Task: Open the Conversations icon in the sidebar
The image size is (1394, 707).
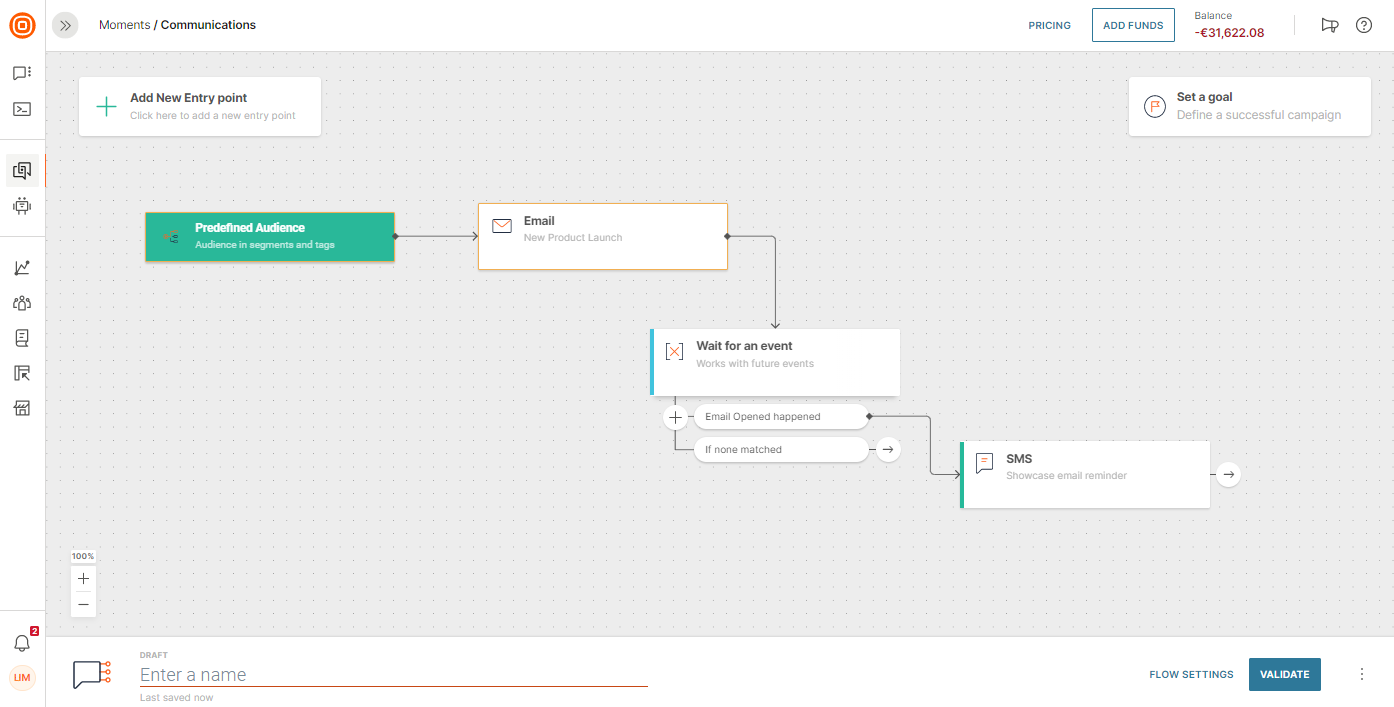Action: 22,73
